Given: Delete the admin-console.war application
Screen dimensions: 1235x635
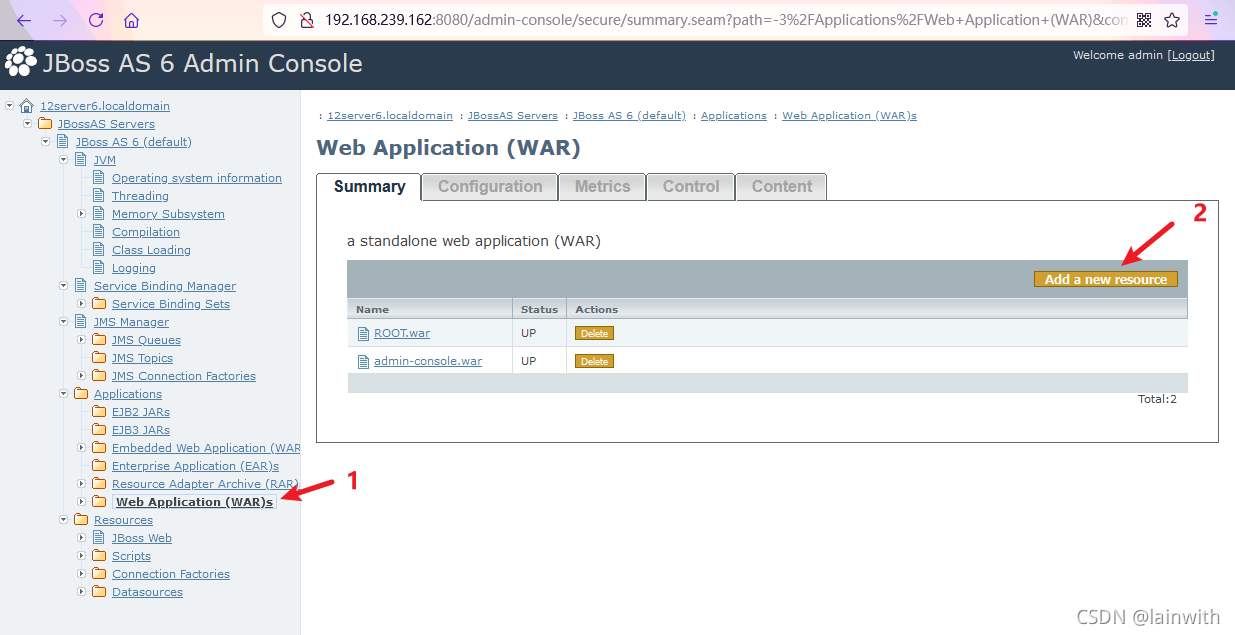Looking at the screenshot, I should (x=594, y=362).
